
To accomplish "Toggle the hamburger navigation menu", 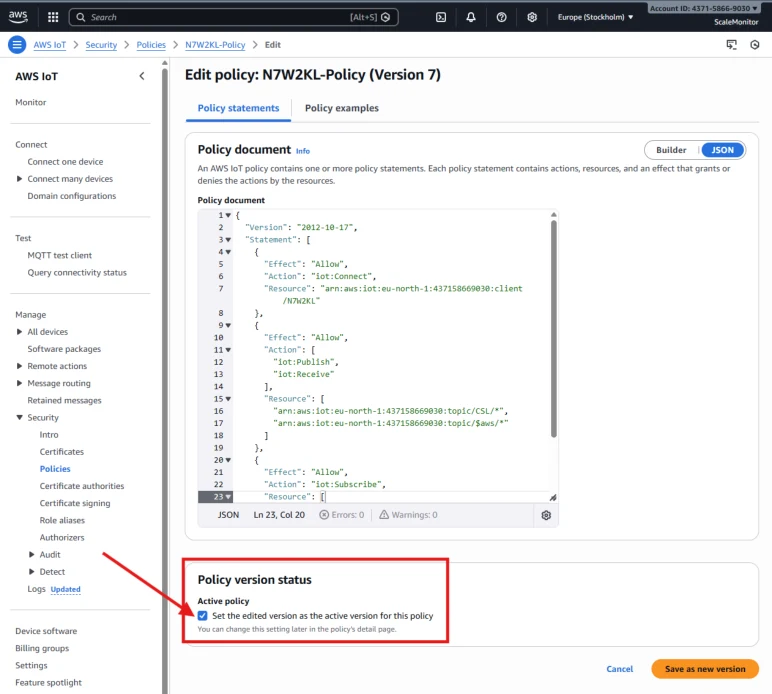I will [x=17, y=45].
